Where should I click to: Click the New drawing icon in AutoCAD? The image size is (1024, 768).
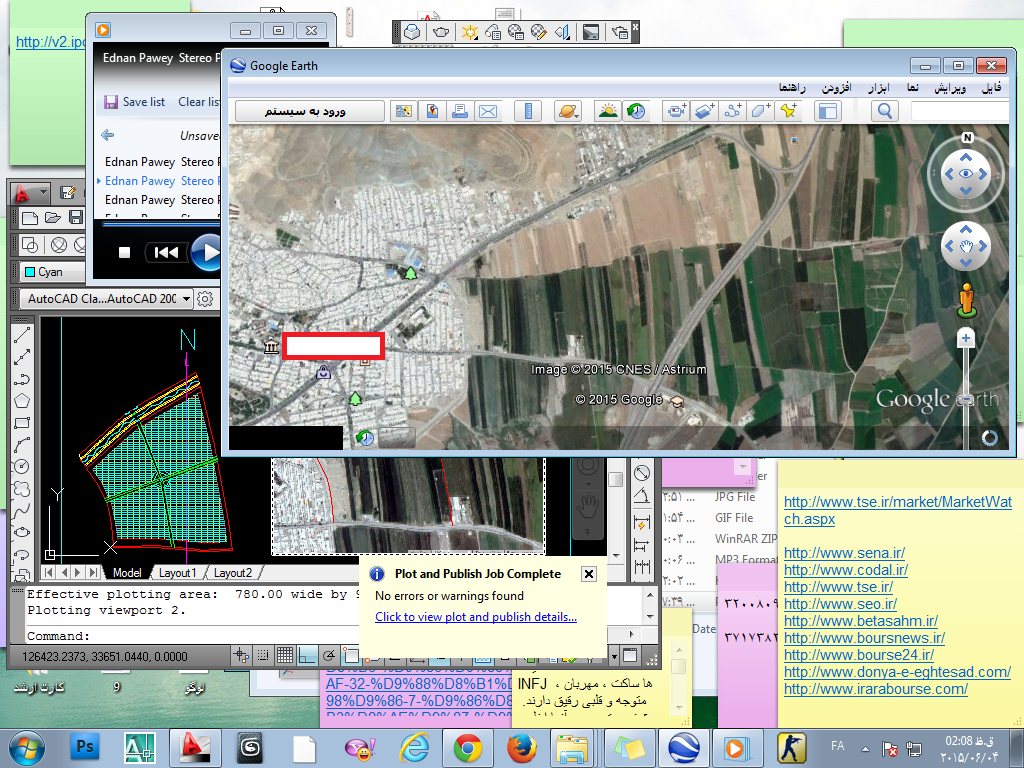pos(30,217)
